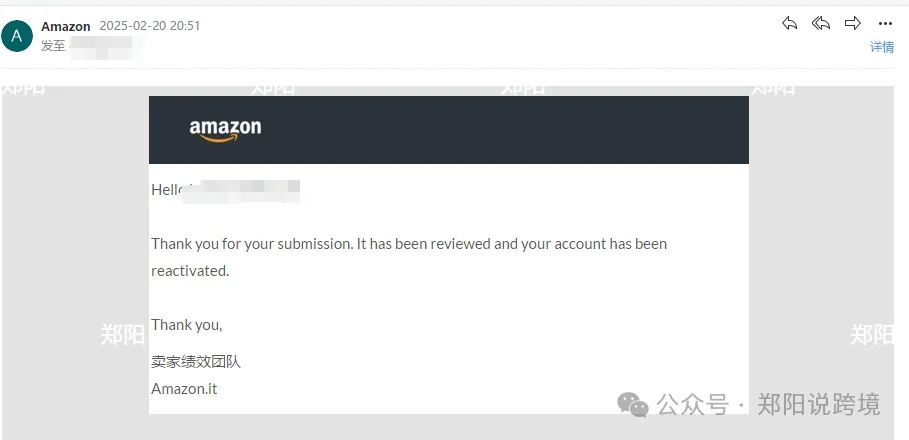Click the 'Thank you,' closing line
The height and width of the screenshot is (440, 909).
[187, 325]
